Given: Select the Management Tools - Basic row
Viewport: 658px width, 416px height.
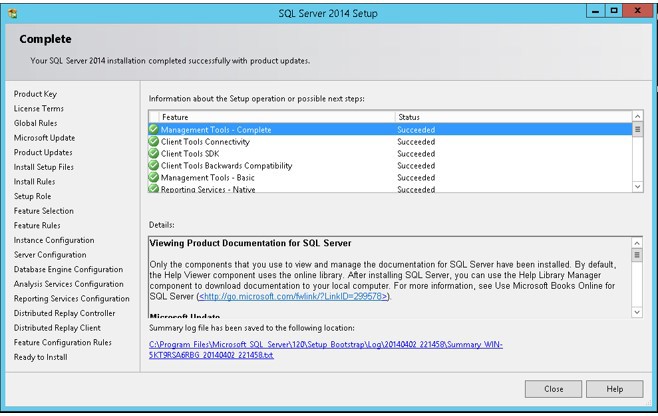Looking at the screenshot, I should (x=390, y=178).
